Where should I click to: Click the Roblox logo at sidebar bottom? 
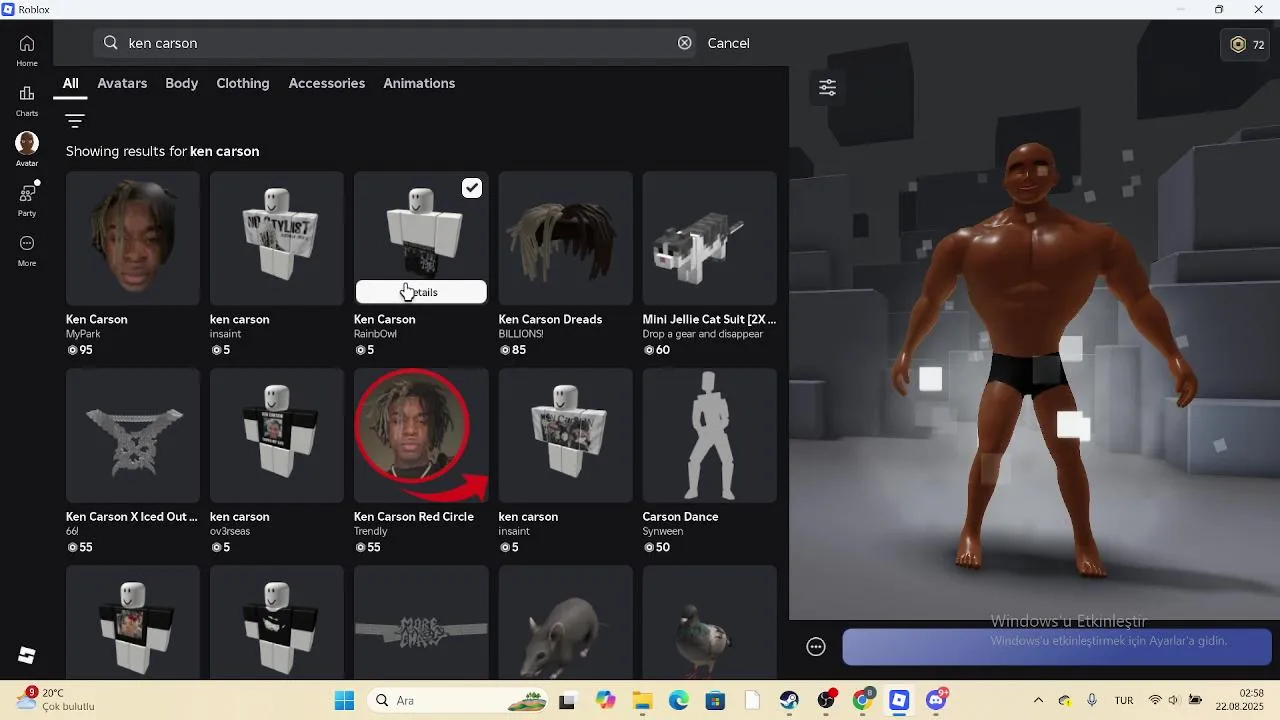pyautogui.click(x=27, y=655)
